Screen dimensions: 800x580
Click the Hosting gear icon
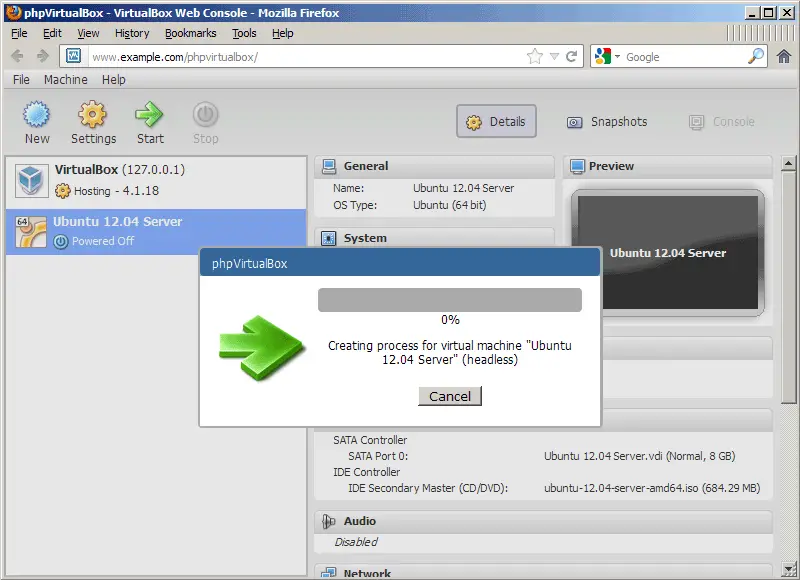tap(62, 191)
